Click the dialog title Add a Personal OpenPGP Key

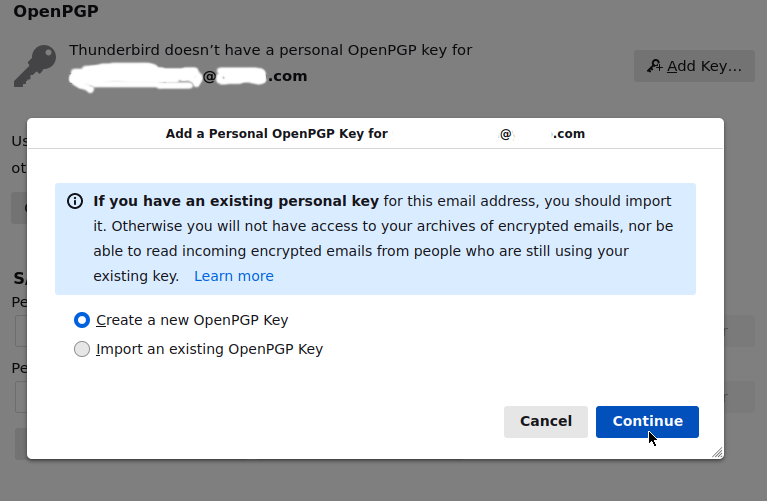coord(276,133)
